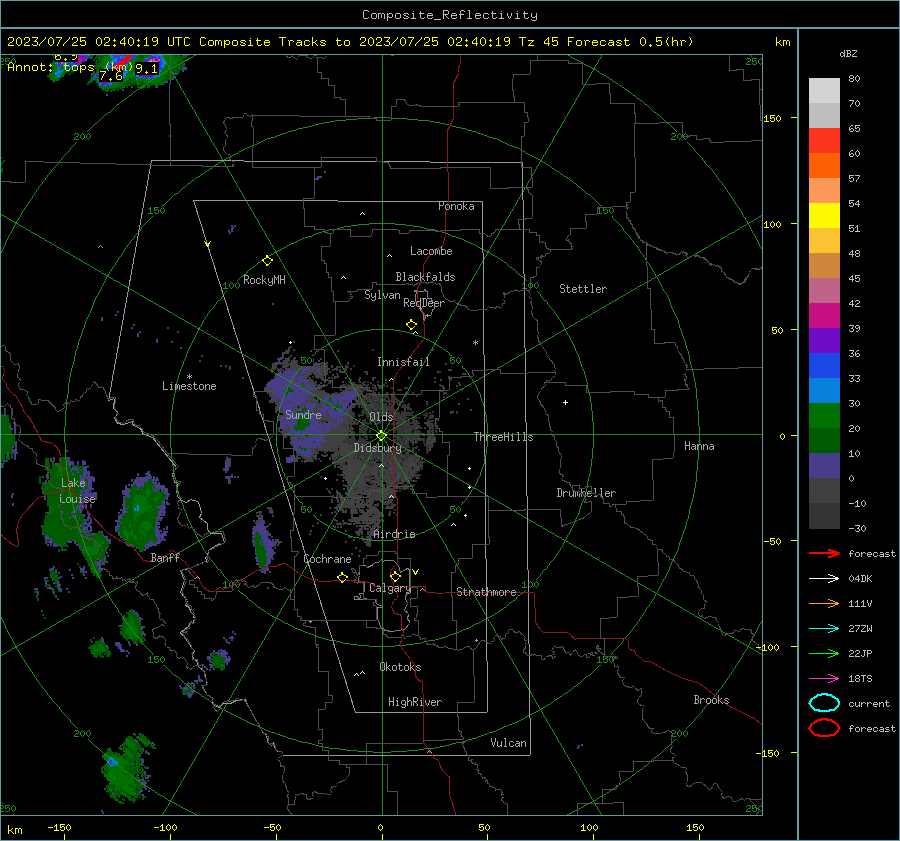Click the red forecast arrow in the legend
This screenshot has height=841, width=900.
(x=824, y=553)
